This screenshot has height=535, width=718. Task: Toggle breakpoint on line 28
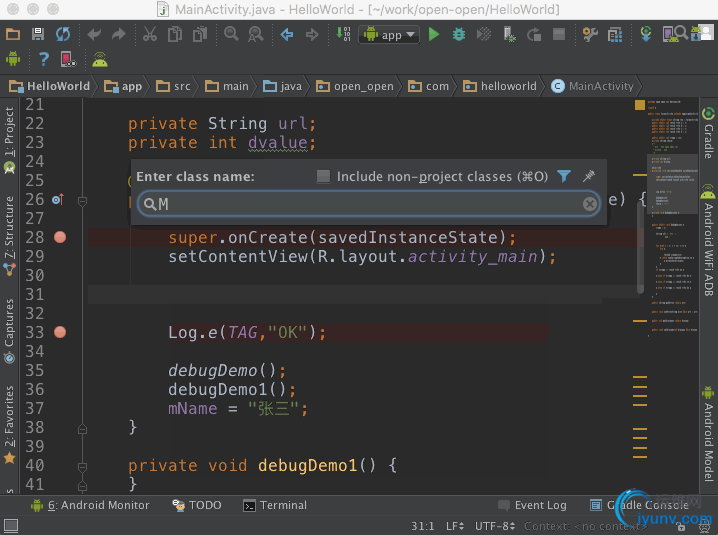pyautogui.click(x=60, y=237)
